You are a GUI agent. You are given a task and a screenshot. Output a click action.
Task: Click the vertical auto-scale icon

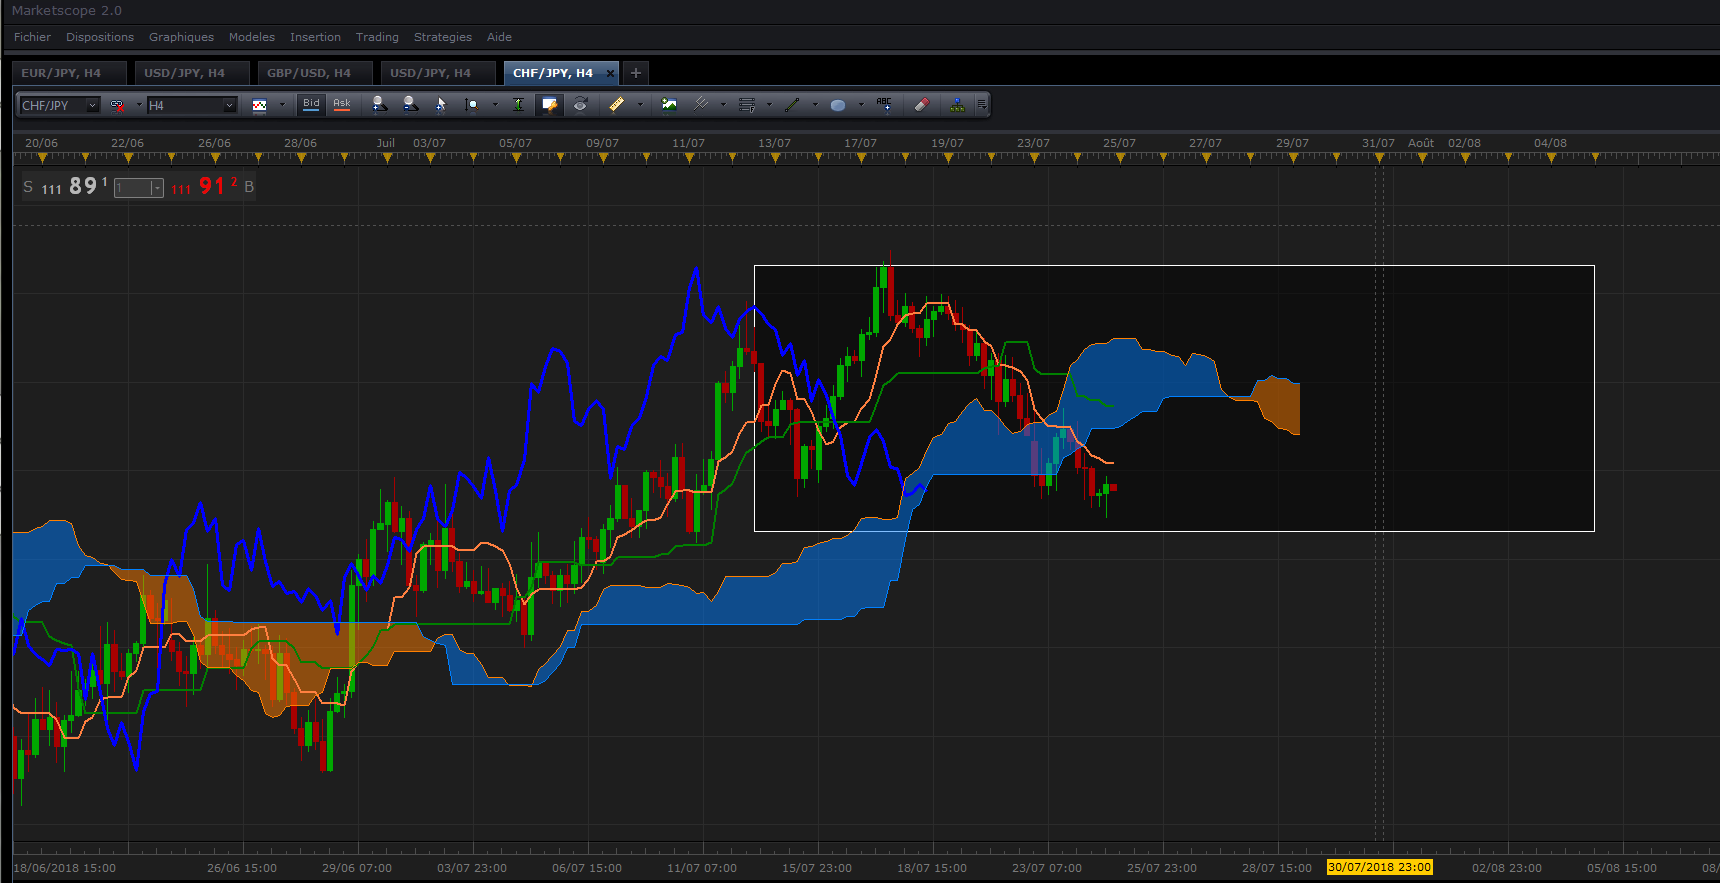[518, 104]
